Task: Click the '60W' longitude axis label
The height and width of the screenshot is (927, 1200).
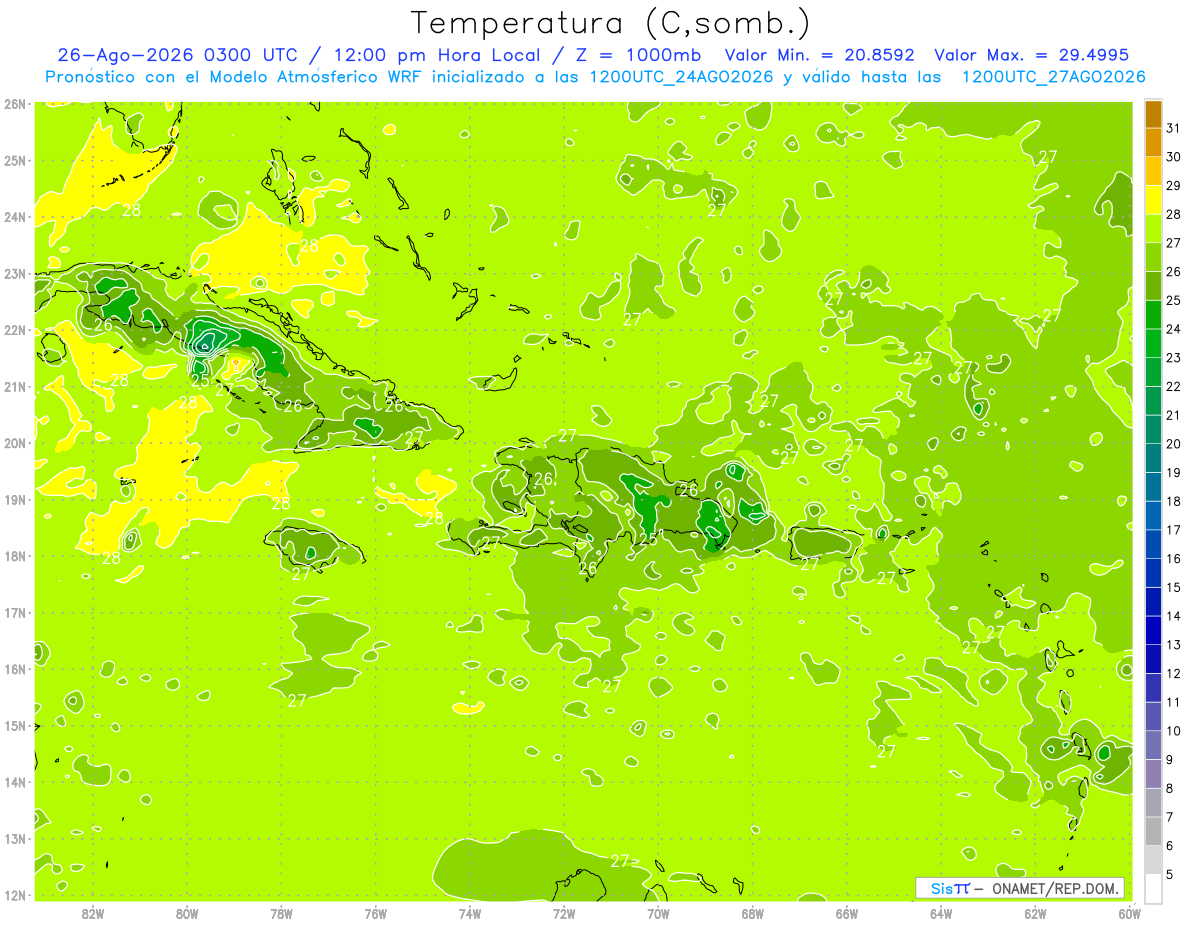Action: click(x=1129, y=914)
